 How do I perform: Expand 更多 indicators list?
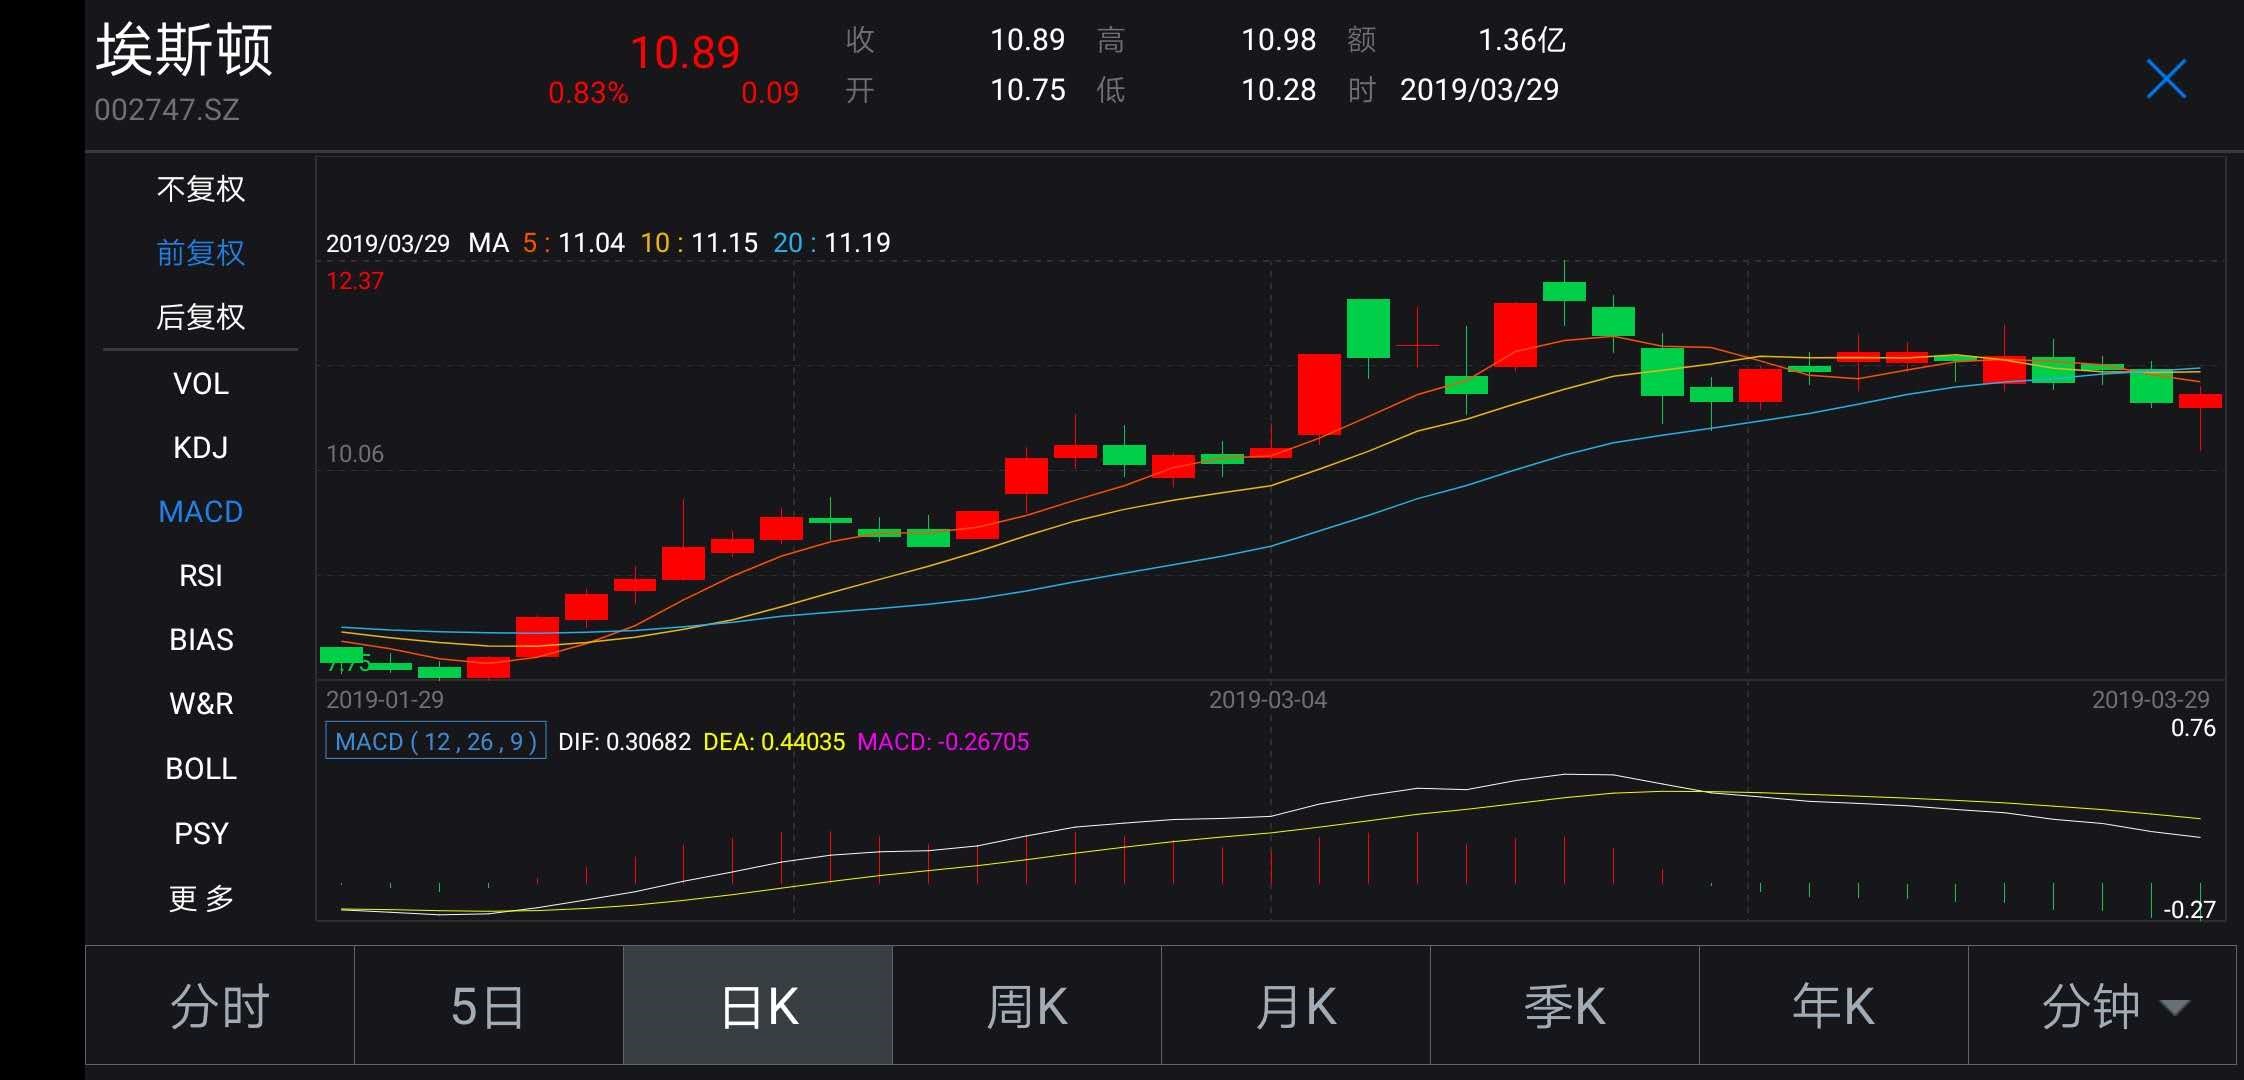(201, 898)
